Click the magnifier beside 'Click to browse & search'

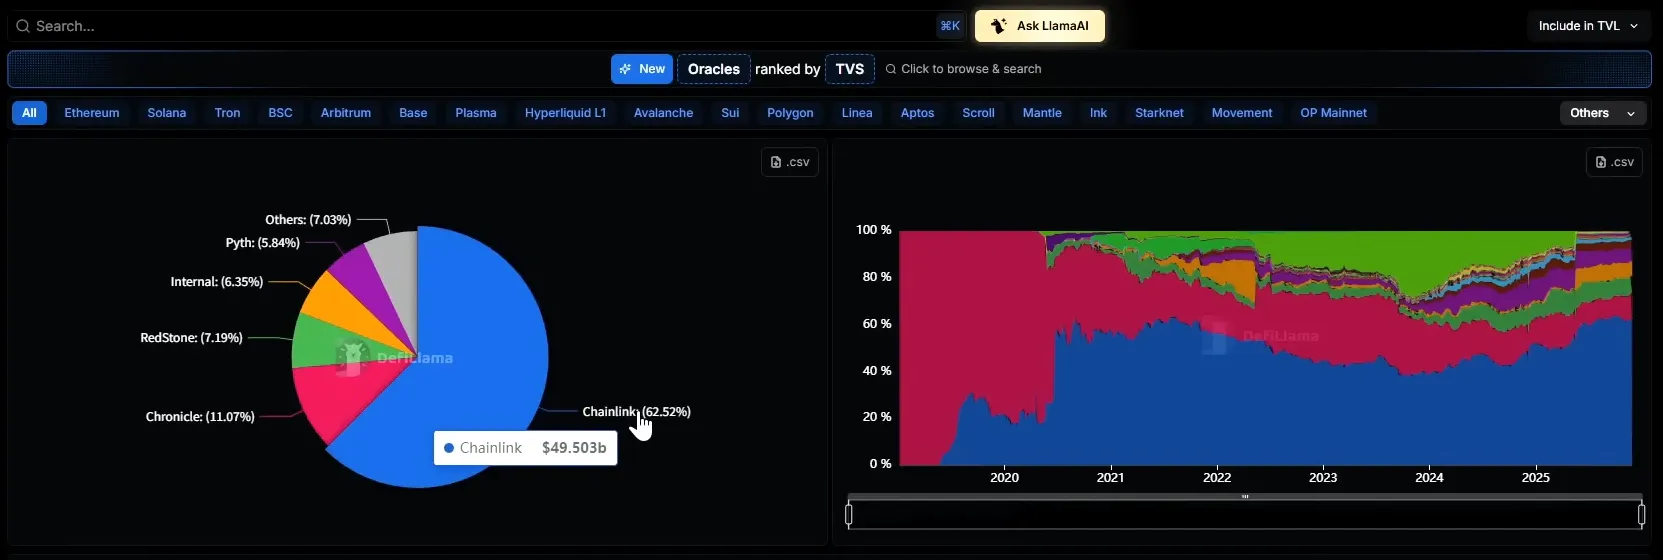tap(891, 69)
